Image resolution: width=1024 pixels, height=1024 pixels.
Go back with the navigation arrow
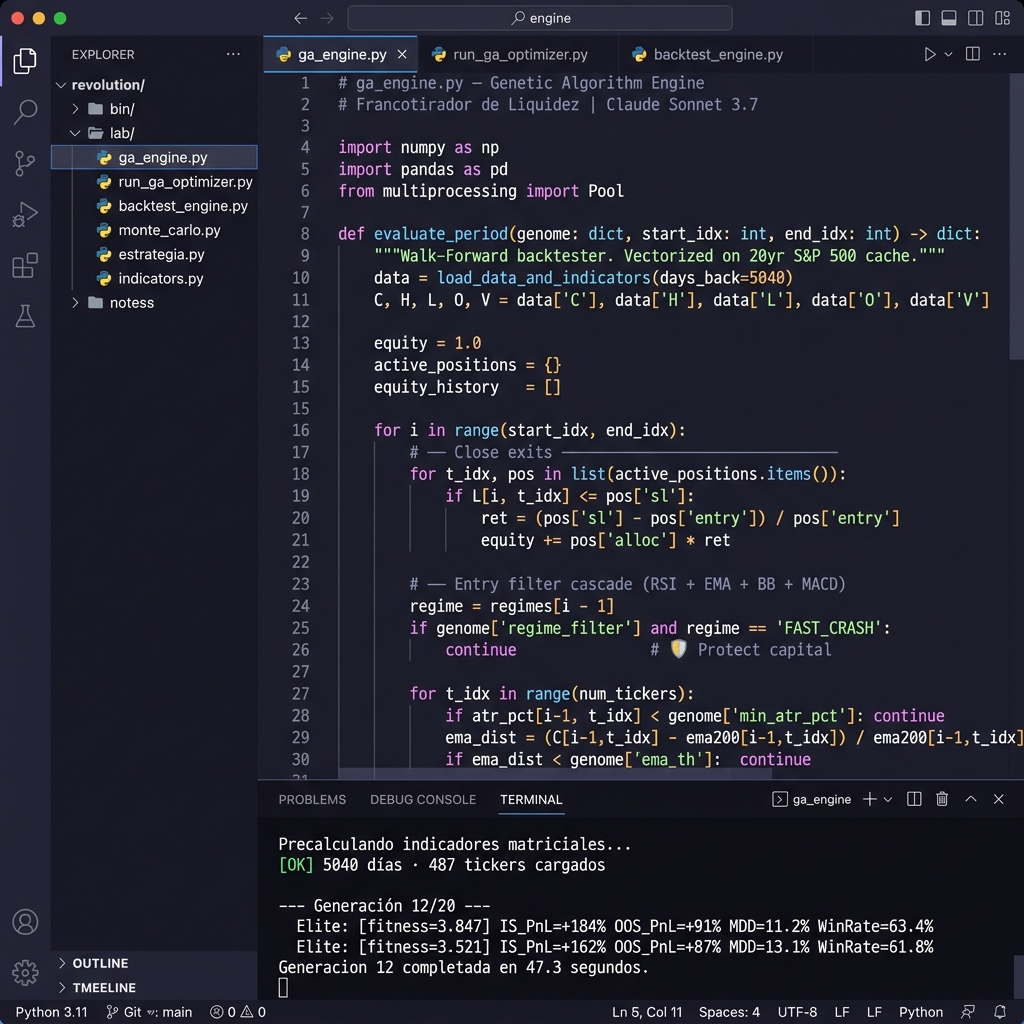(x=300, y=18)
